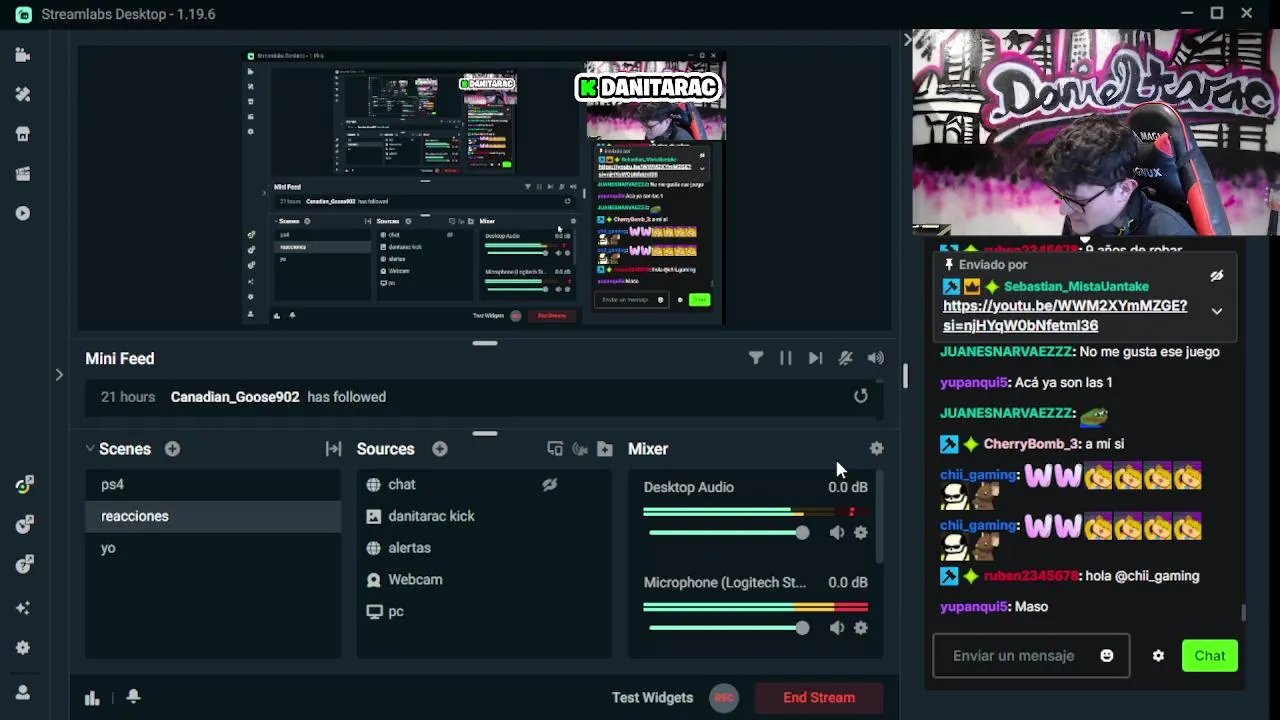Open the Themes library sidebar icon
The height and width of the screenshot is (720, 1280).
pos(23,94)
